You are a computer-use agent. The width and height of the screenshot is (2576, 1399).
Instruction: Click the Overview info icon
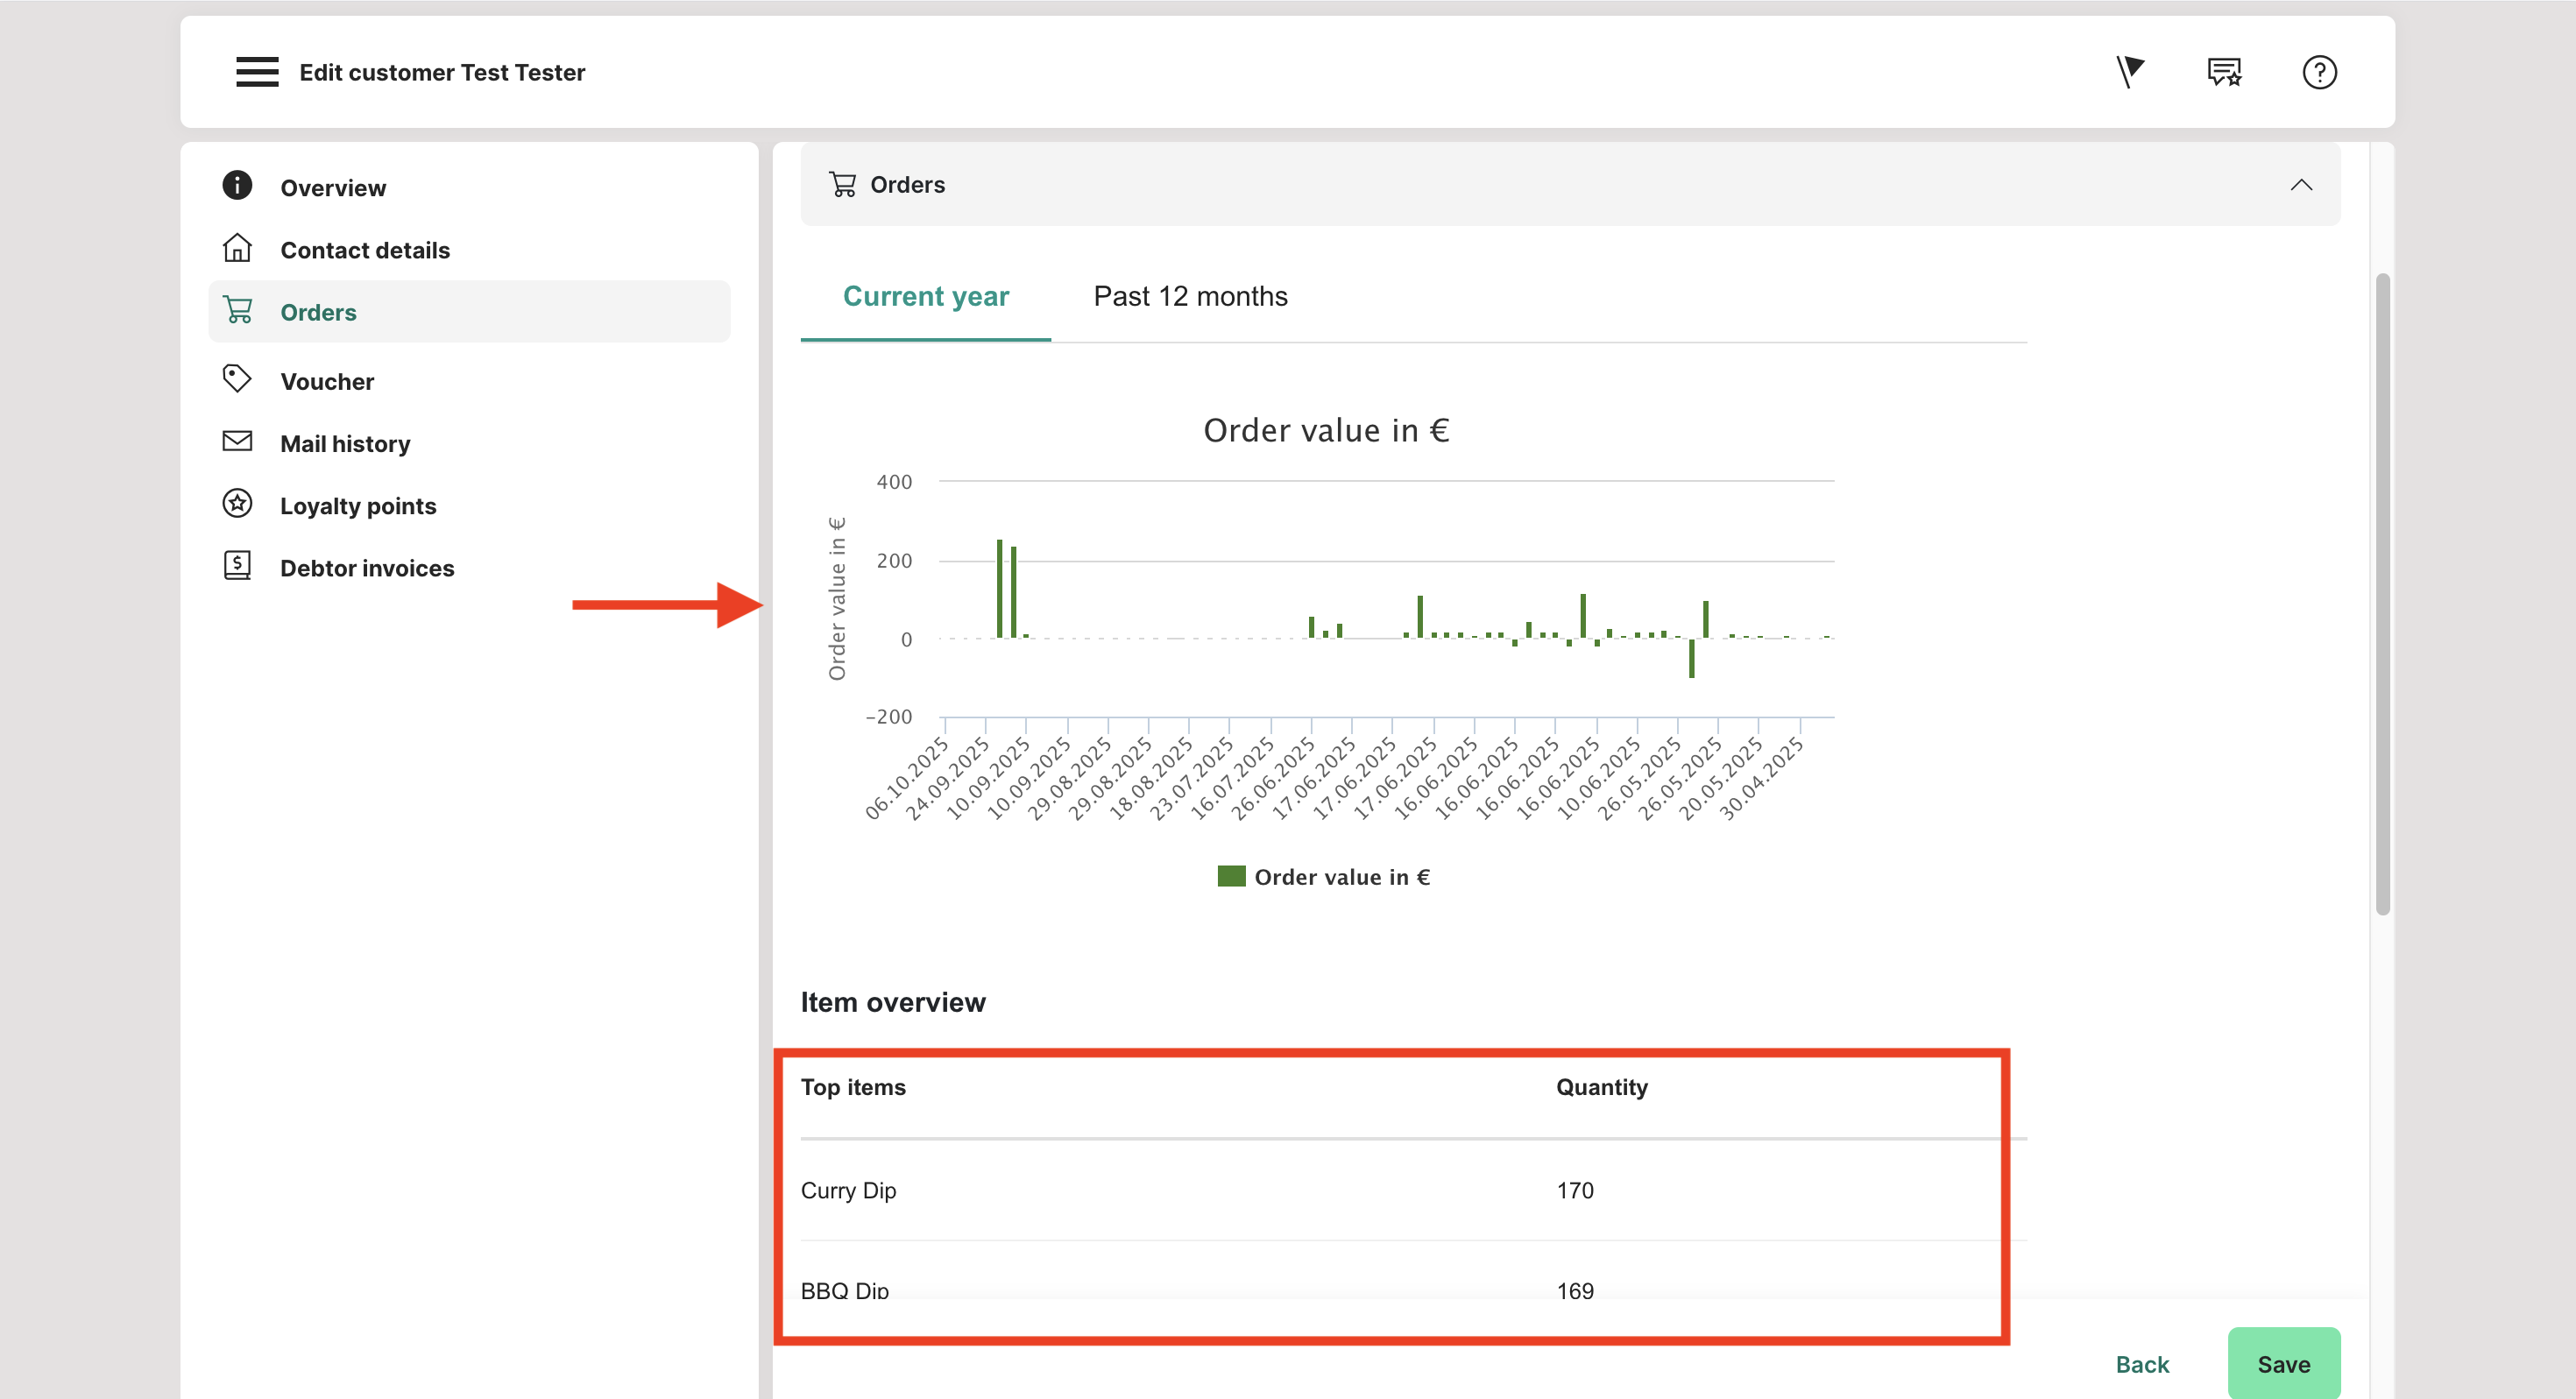237,186
